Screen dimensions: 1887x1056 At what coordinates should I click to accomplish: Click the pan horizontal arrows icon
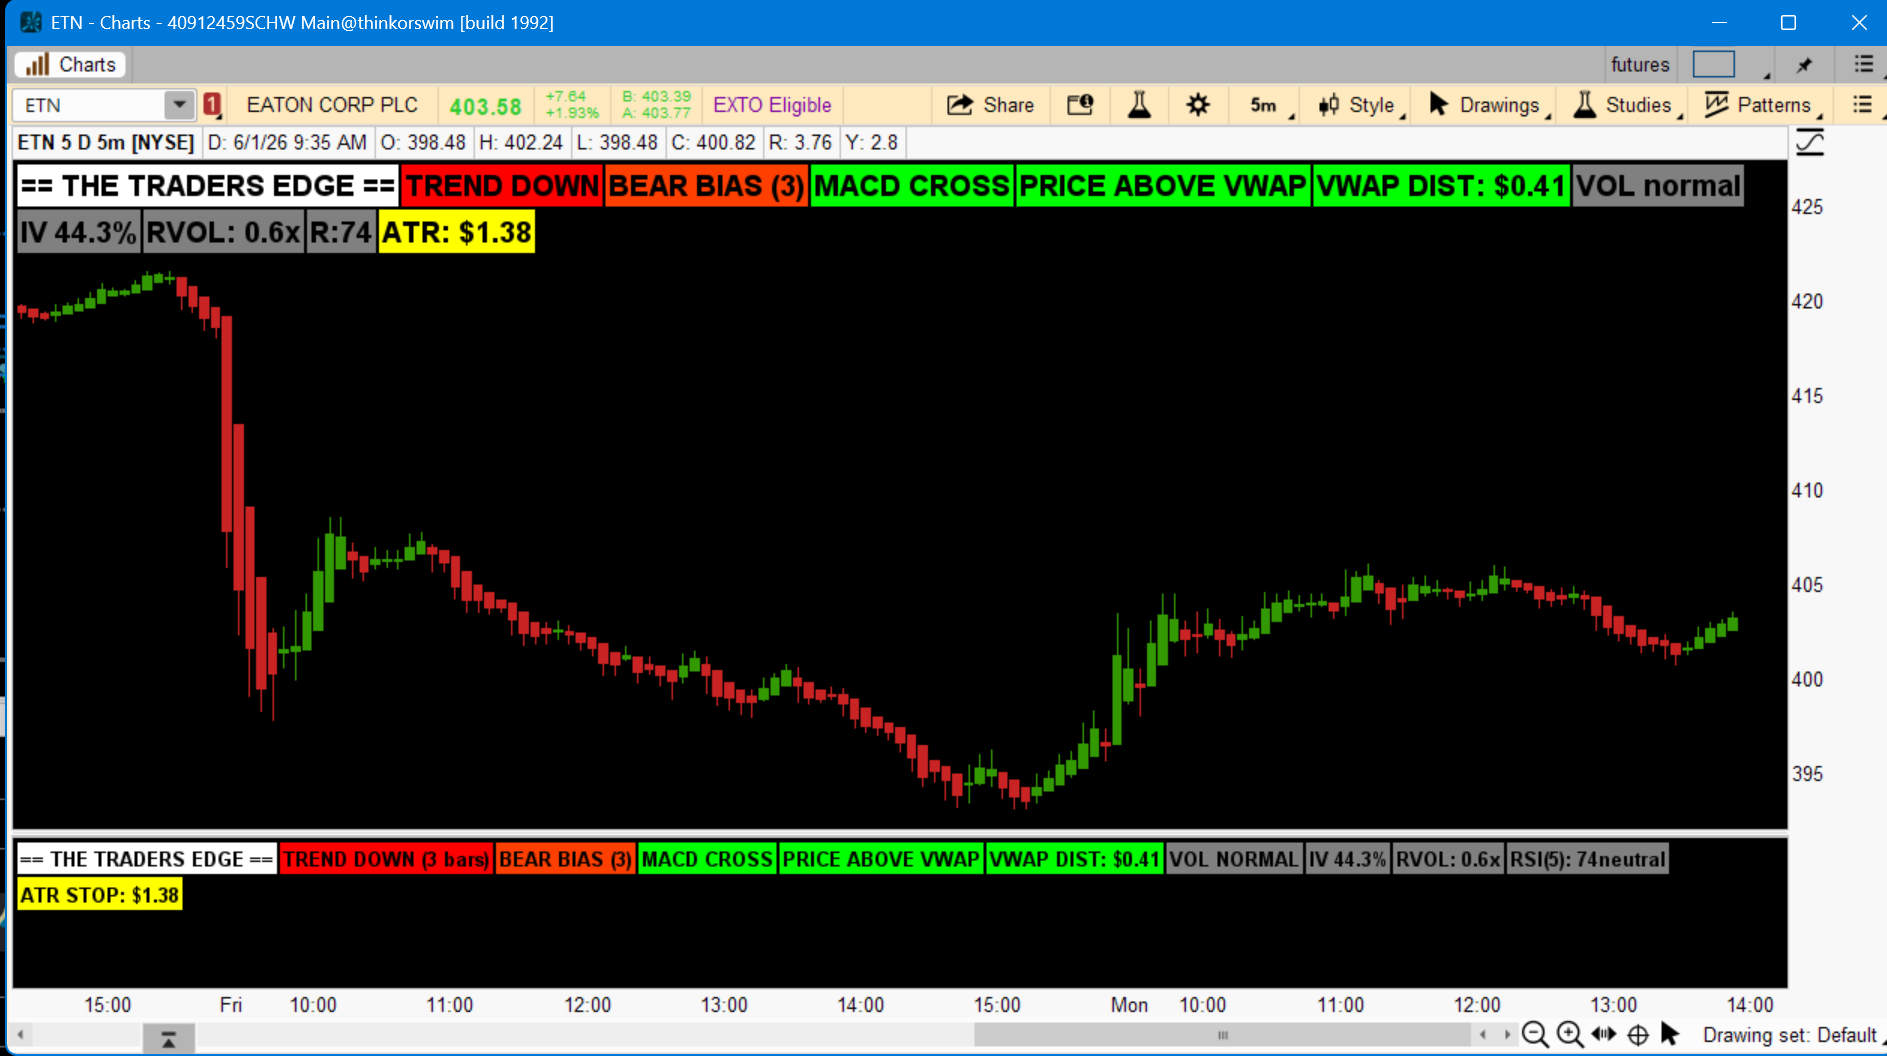pyautogui.click(x=1604, y=1034)
